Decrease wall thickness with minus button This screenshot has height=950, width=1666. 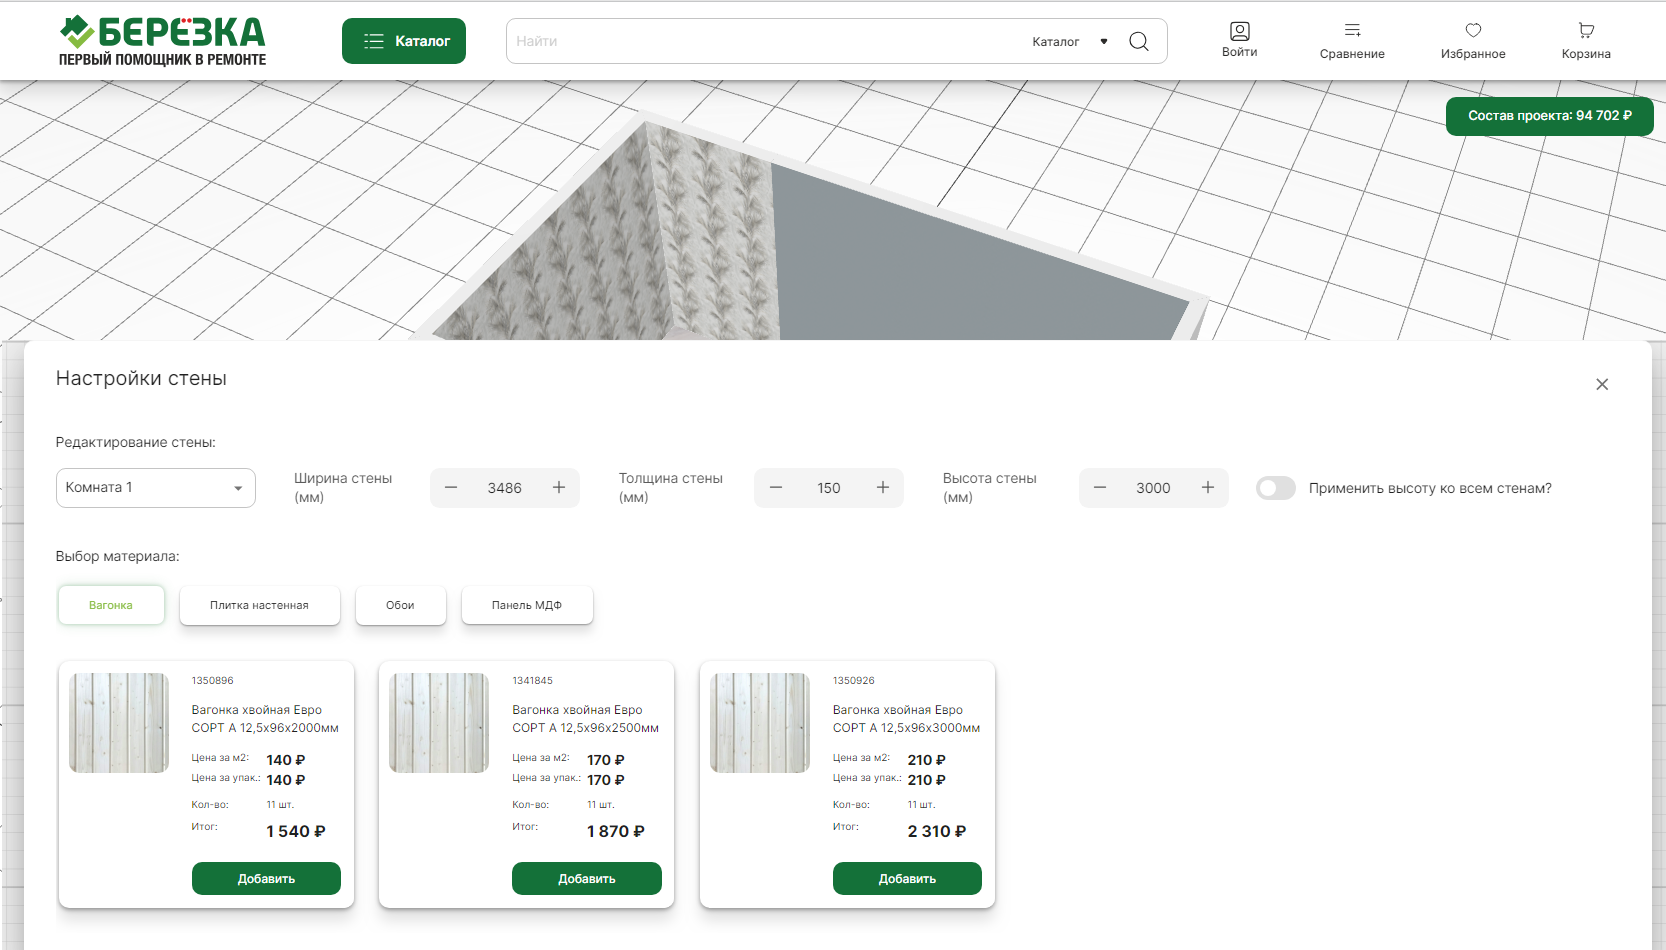pos(775,488)
